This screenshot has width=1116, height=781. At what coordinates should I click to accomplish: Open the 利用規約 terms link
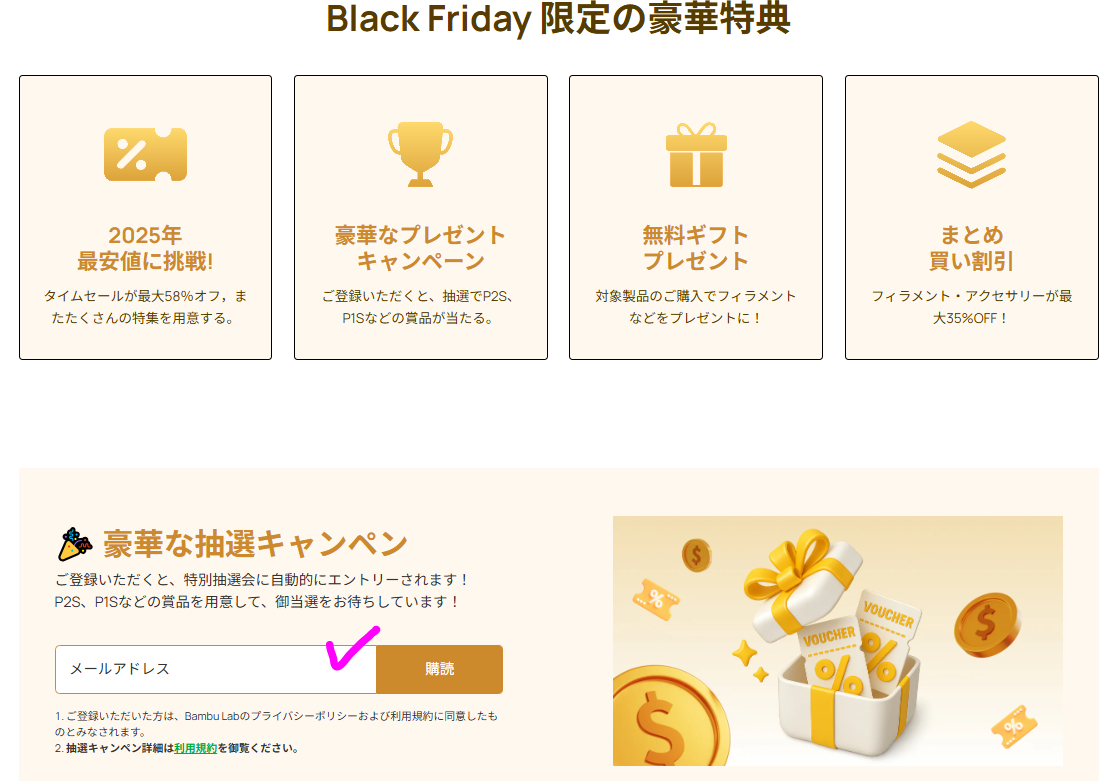[195, 748]
